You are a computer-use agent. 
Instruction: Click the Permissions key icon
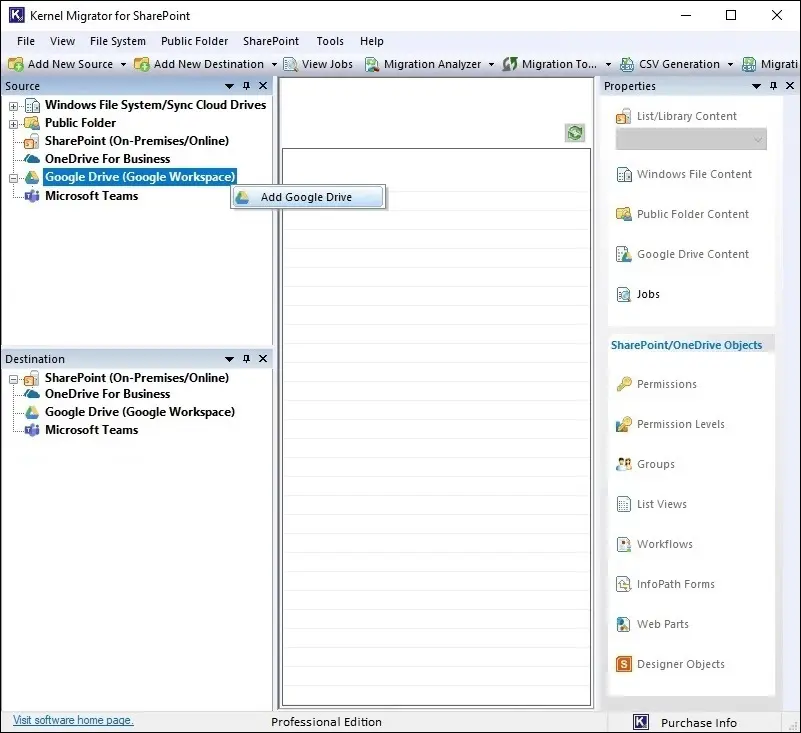pos(624,384)
